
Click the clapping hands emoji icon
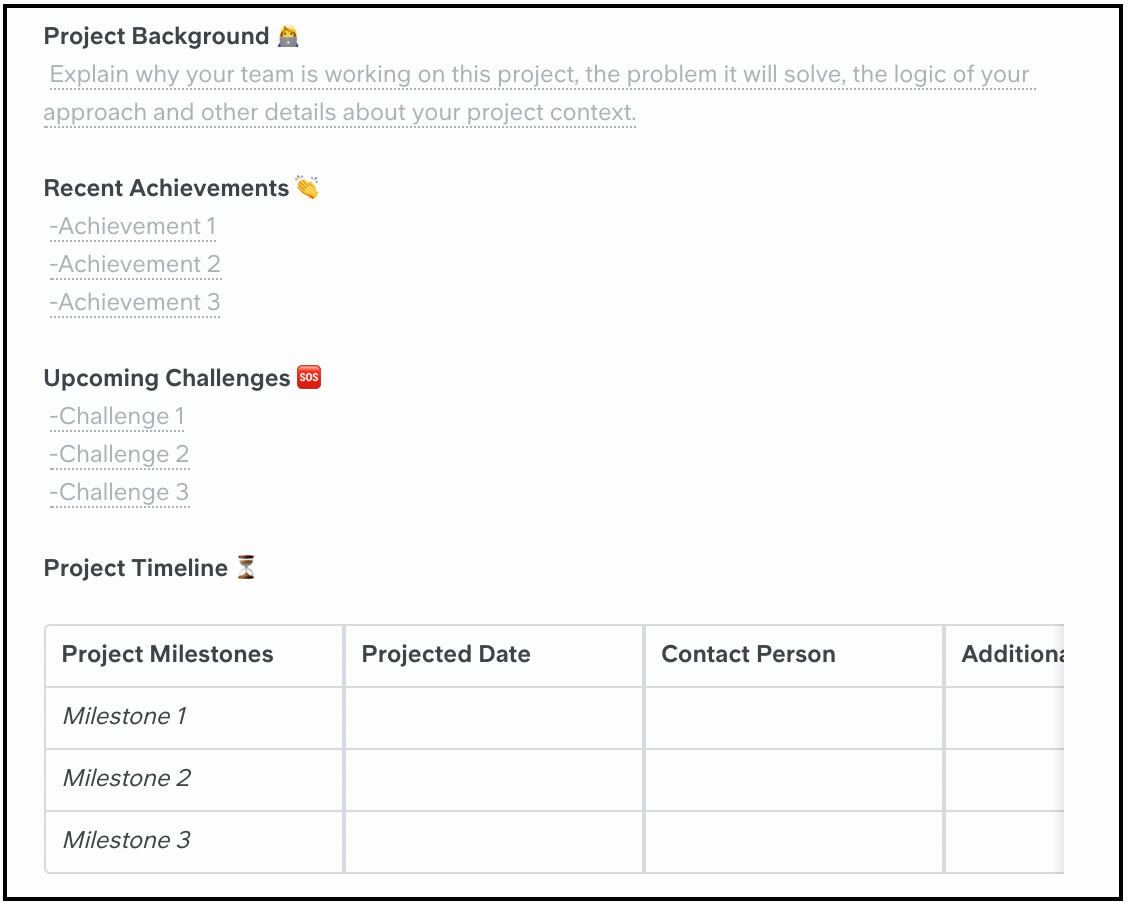coord(307,187)
